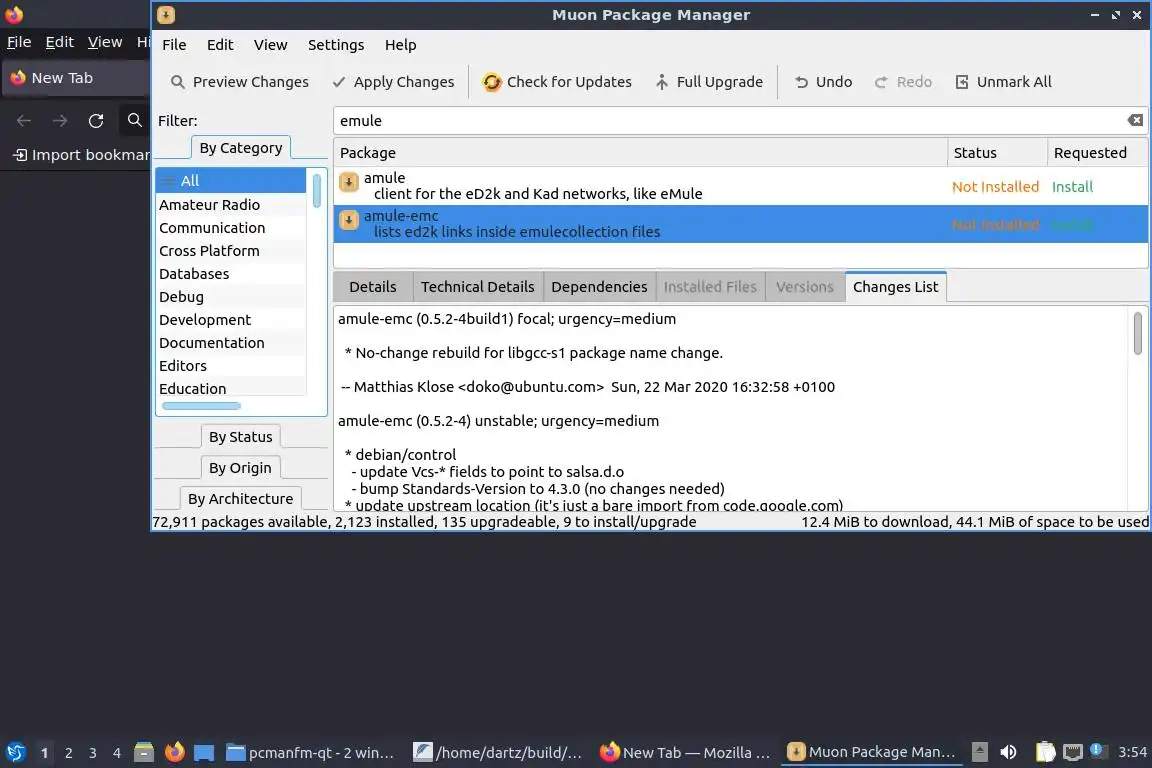Select the Education category
This screenshot has height=768, width=1152.
(231, 388)
